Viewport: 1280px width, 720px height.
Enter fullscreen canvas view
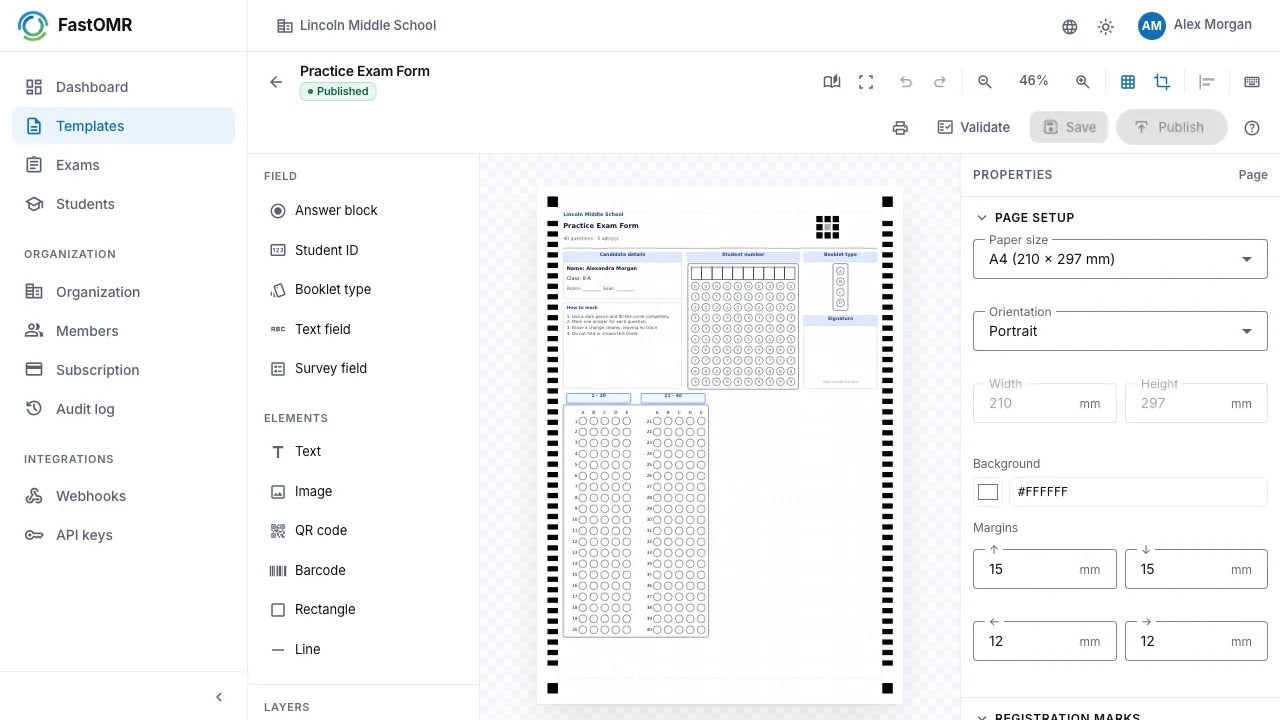pyautogui.click(x=866, y=82)
